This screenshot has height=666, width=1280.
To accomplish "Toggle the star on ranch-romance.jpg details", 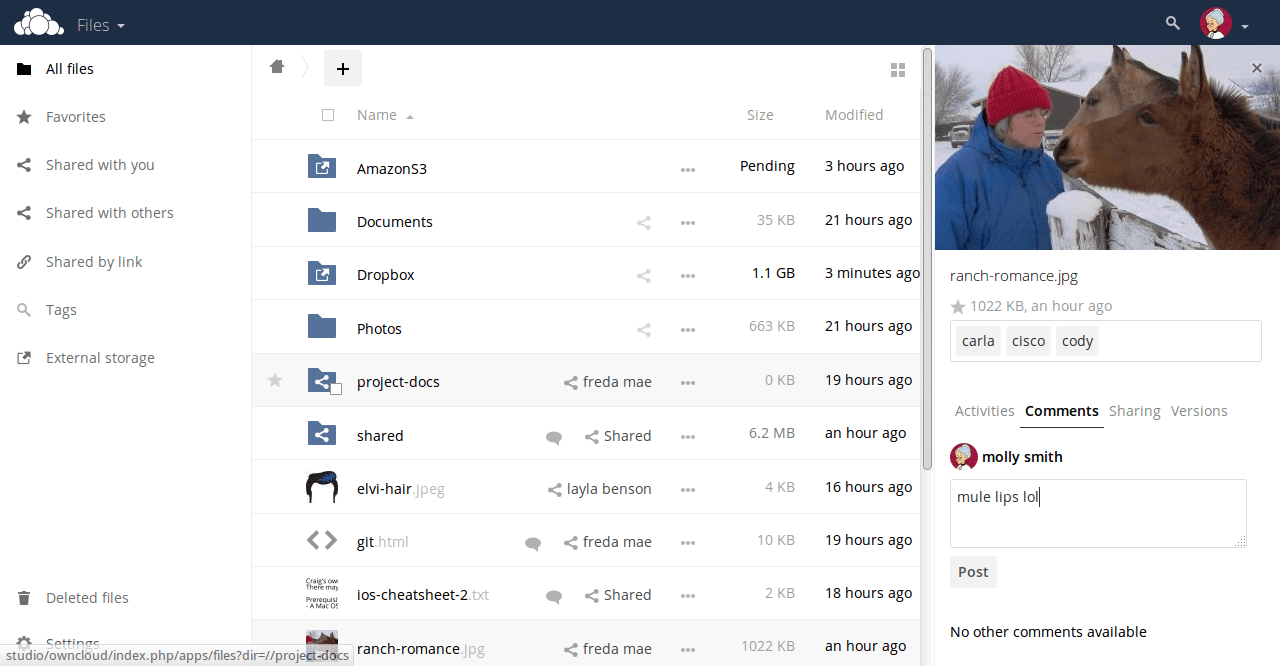I will click(957, 306).
